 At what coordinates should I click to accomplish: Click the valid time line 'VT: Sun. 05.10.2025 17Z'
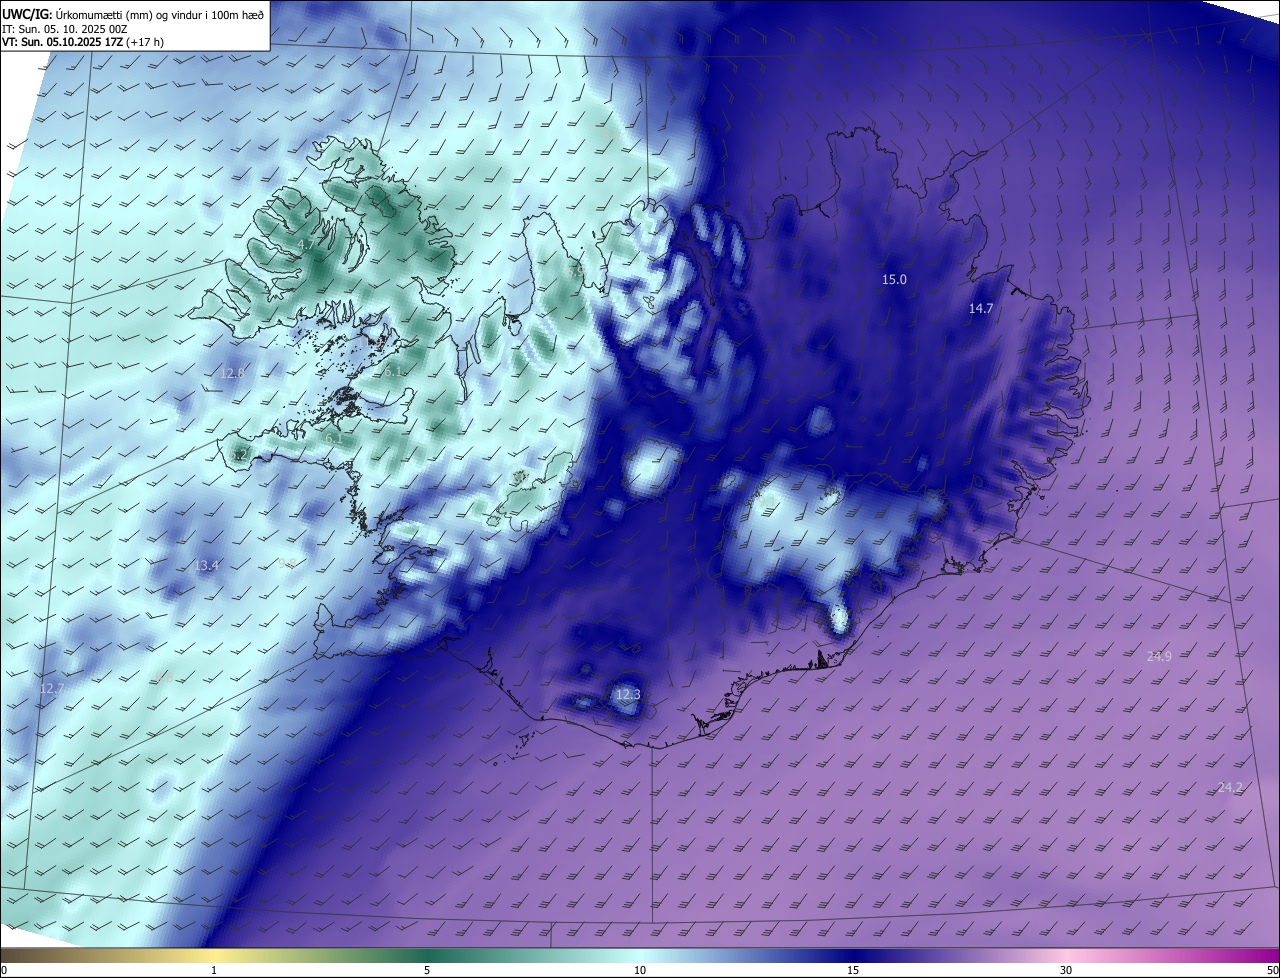63,43
